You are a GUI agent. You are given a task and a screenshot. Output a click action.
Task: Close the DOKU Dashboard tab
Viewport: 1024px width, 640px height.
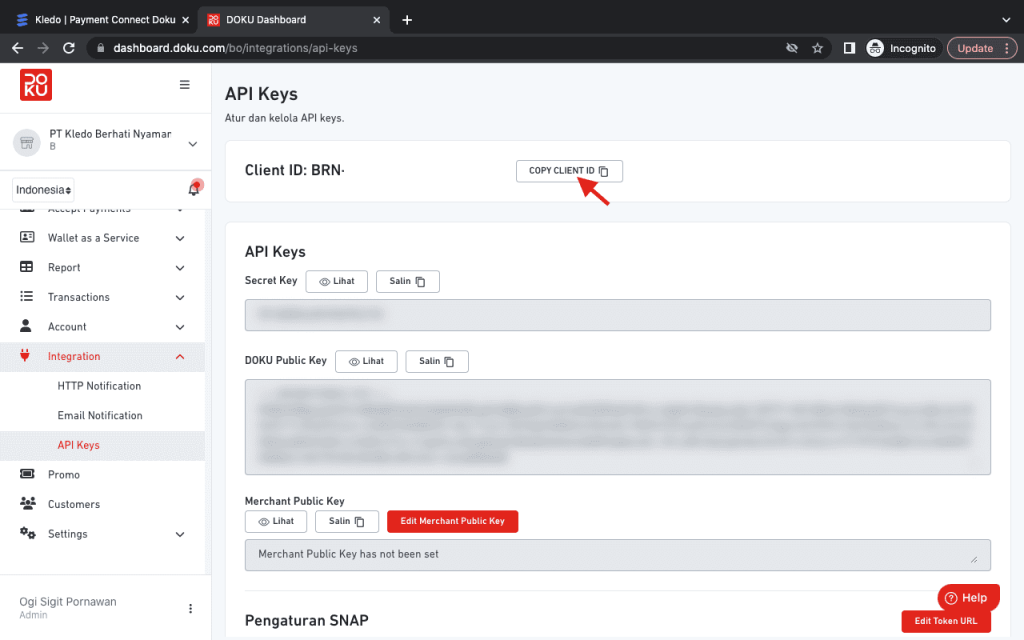[x=376, y=20]
